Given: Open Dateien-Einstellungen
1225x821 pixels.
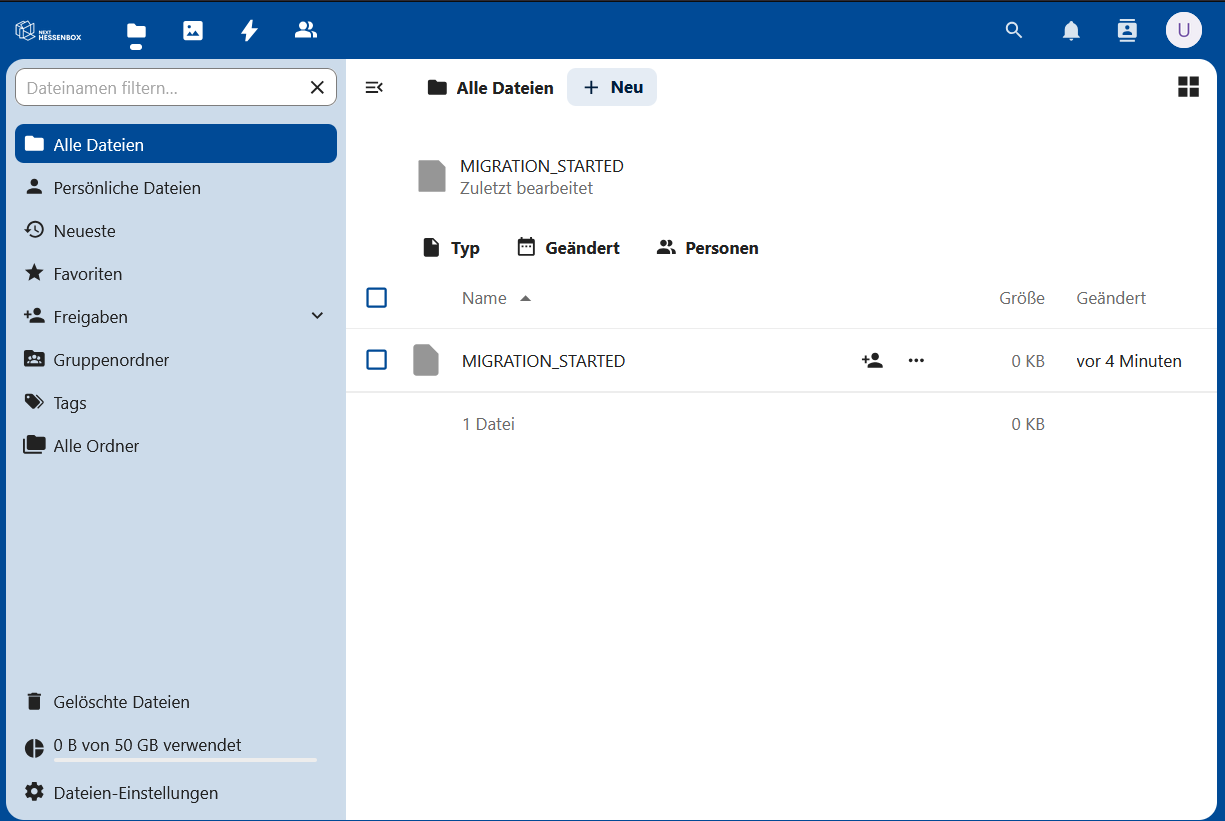Looking at the screenshot, I should pyautogui.click(x=135, y=793).
